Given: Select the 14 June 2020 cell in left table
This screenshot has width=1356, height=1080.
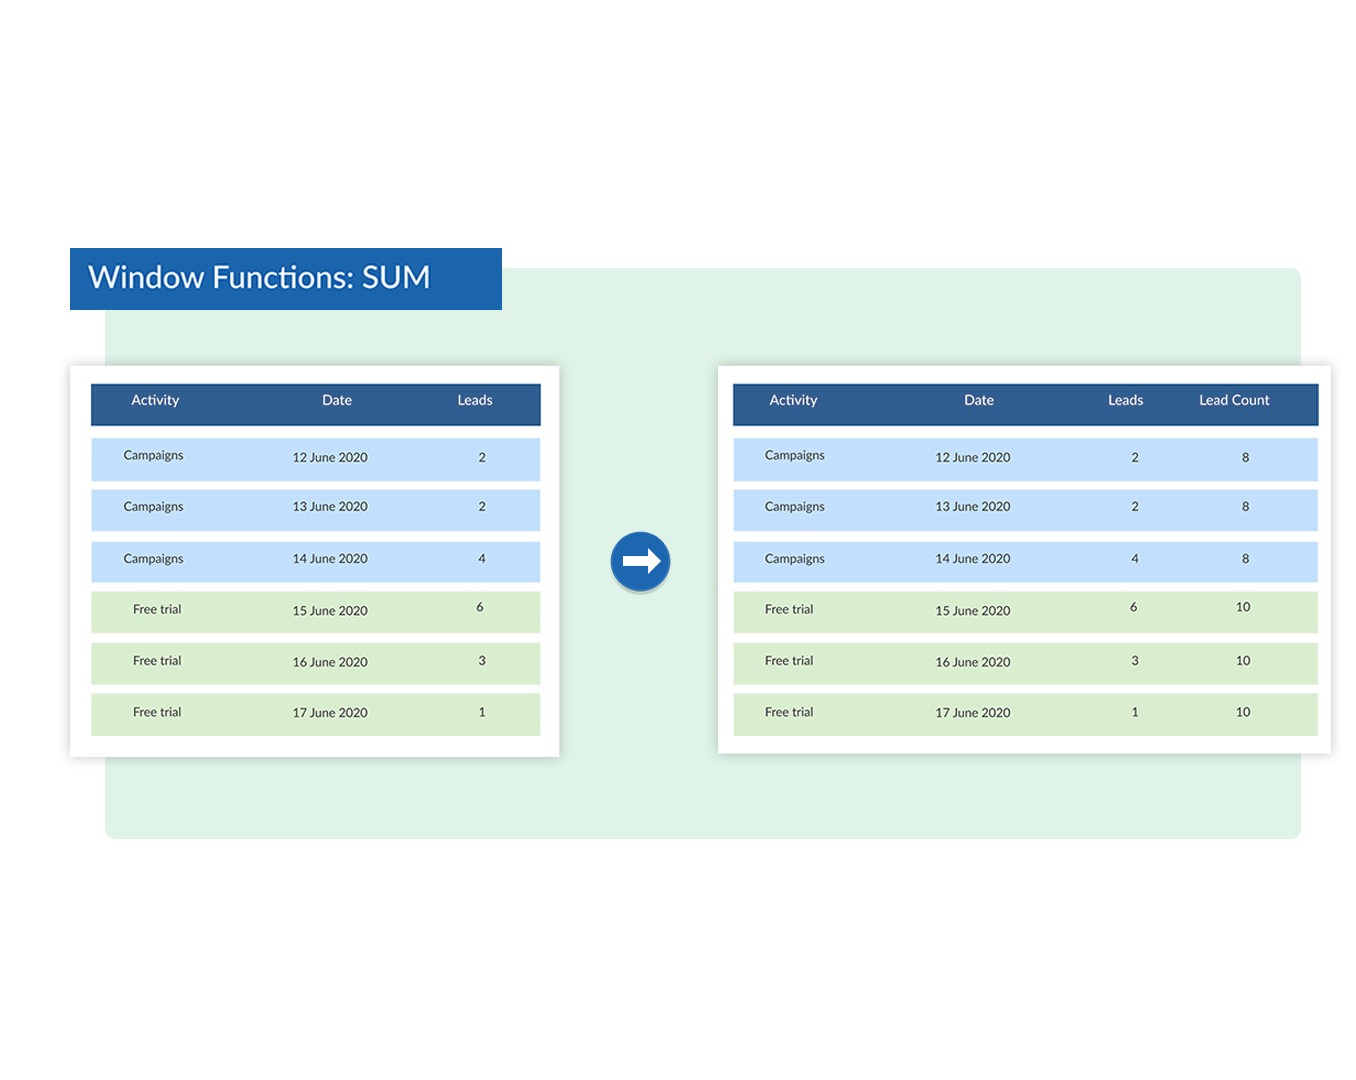Looking at the screenshot, I should pyautogui.click(x=330, y=559).
